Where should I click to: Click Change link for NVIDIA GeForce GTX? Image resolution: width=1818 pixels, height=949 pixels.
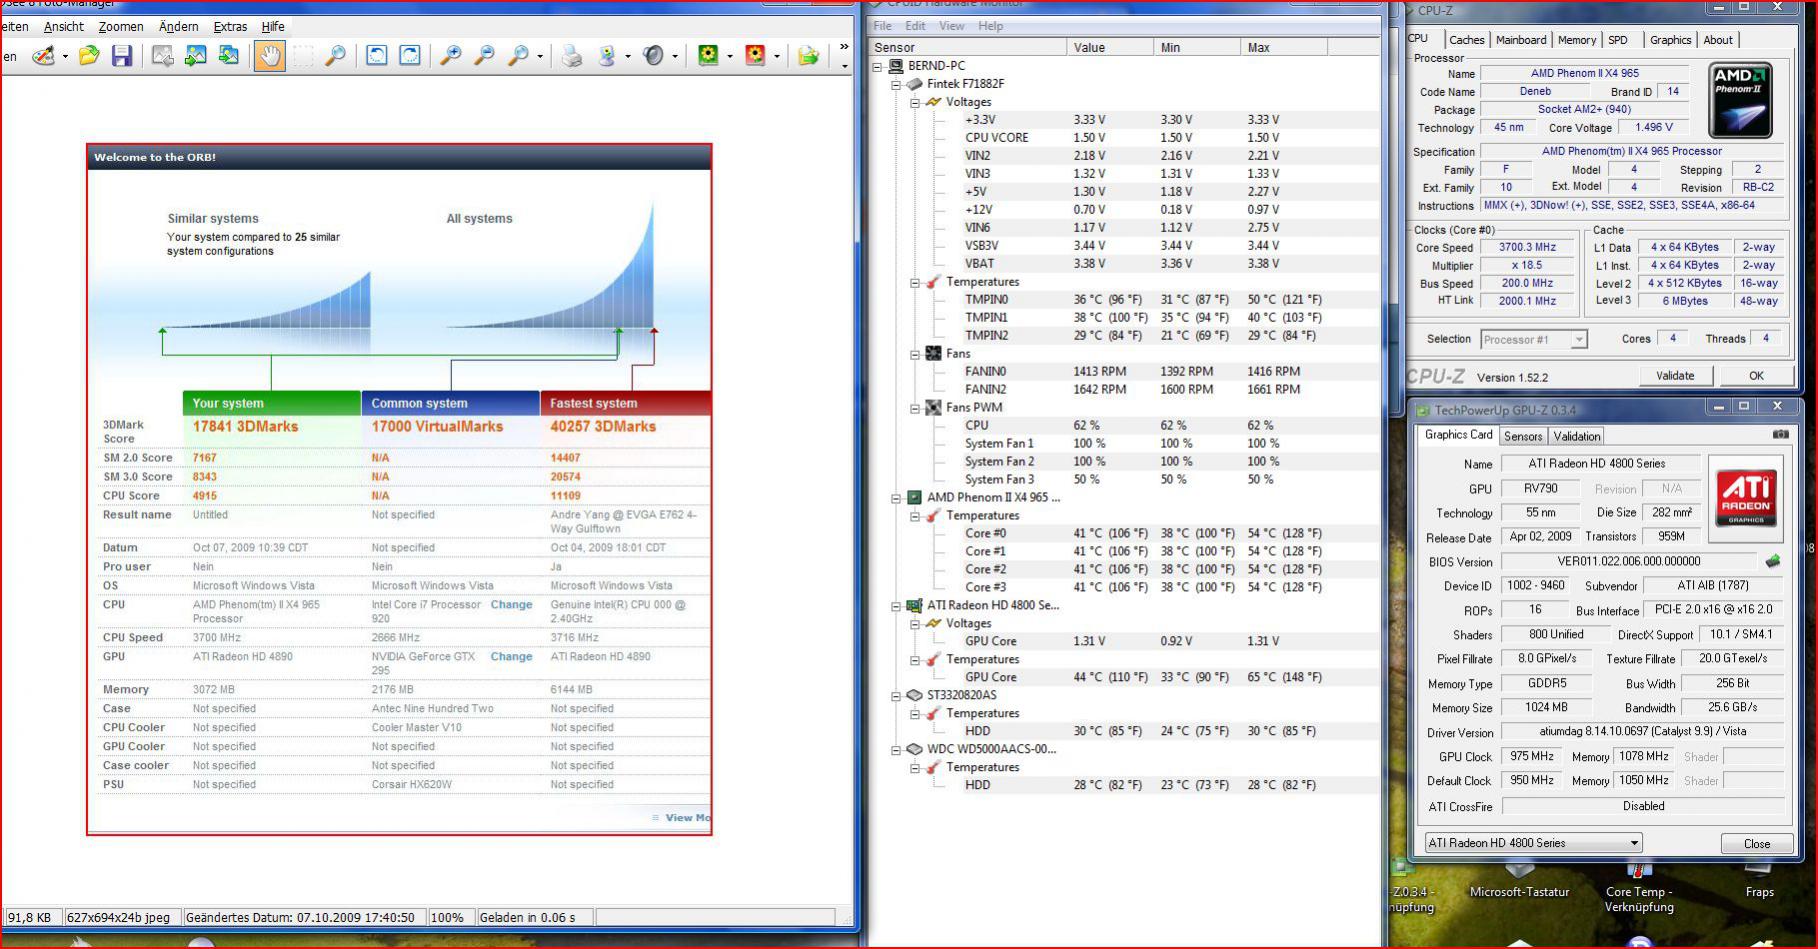511,657
